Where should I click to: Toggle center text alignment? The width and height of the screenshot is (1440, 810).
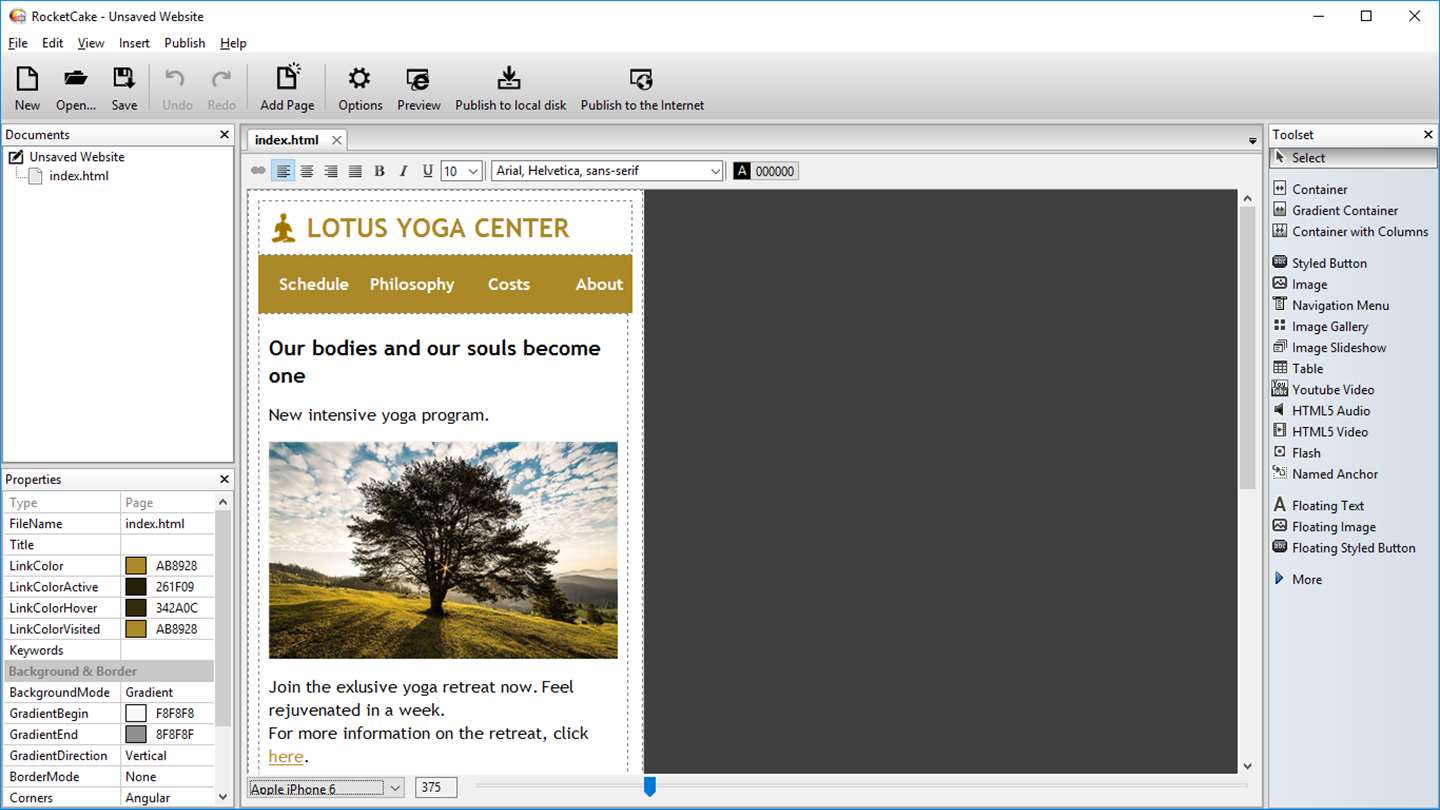[307, 171]
